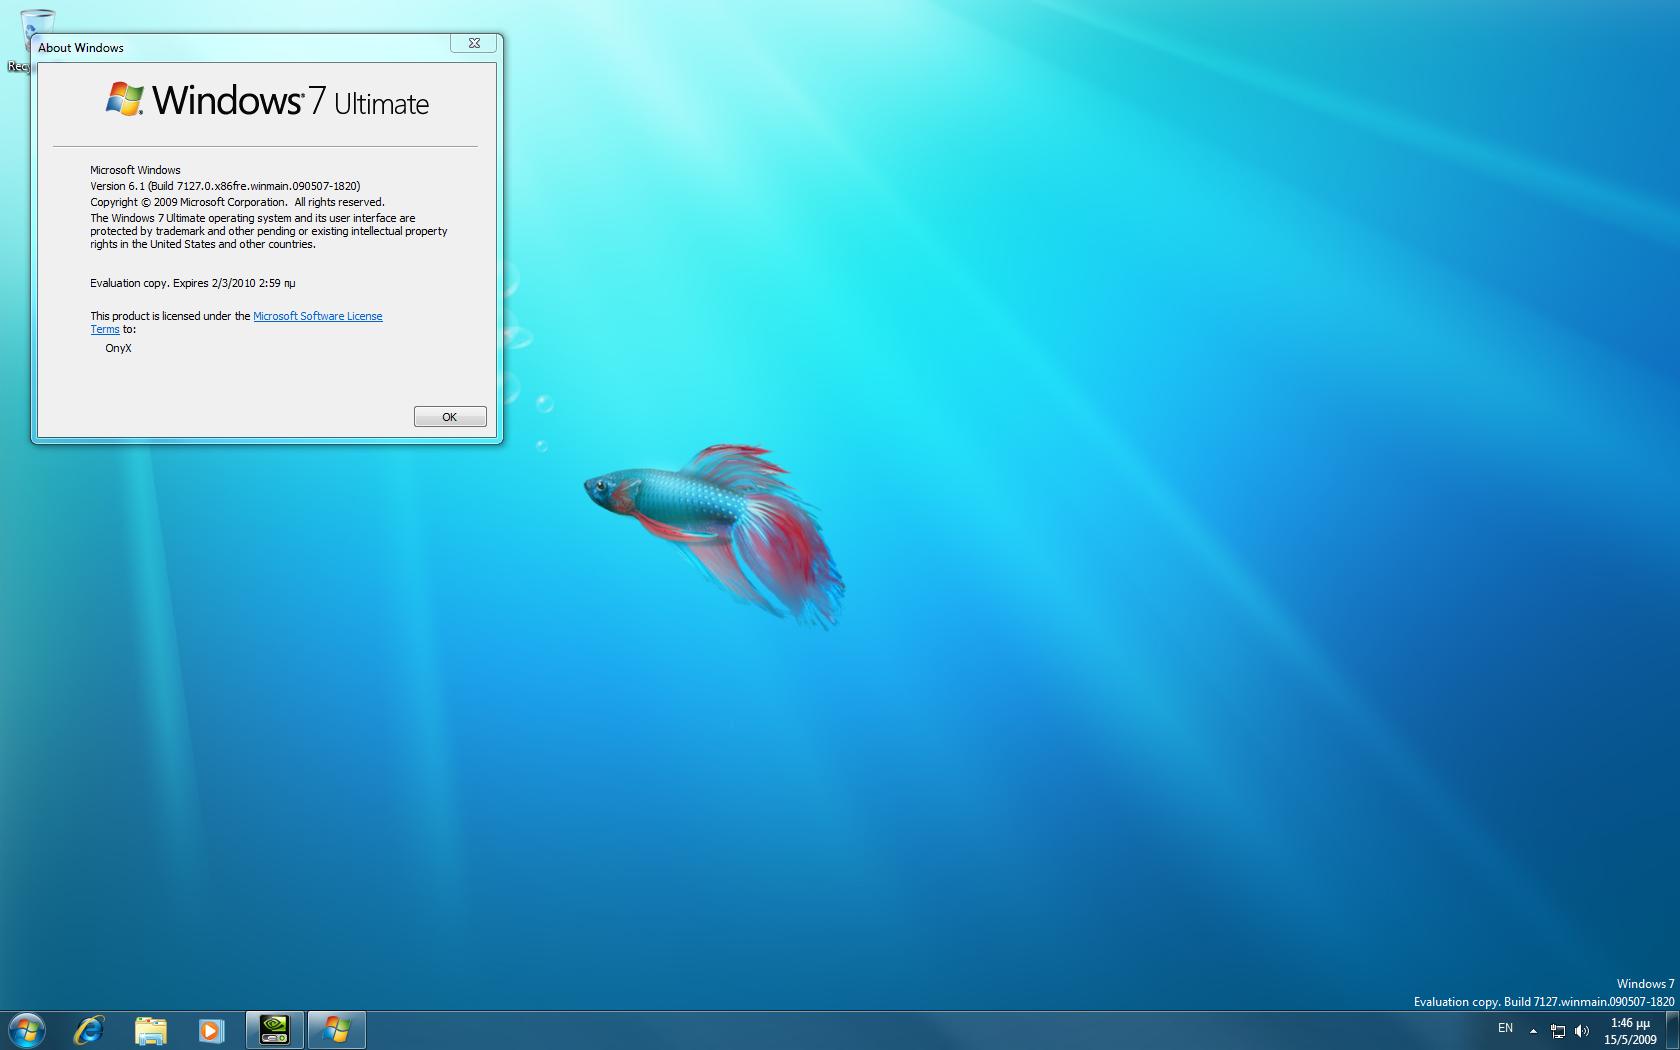1680x1050 pixels.
Task: Select the About Windows taskbar button
Action: (337, 1029)
